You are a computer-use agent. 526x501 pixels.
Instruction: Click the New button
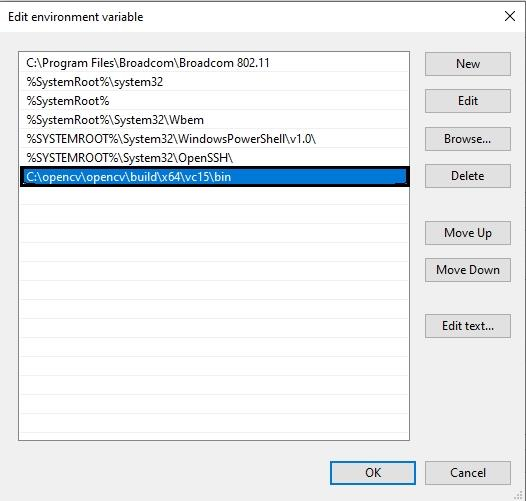coord(468,64)
